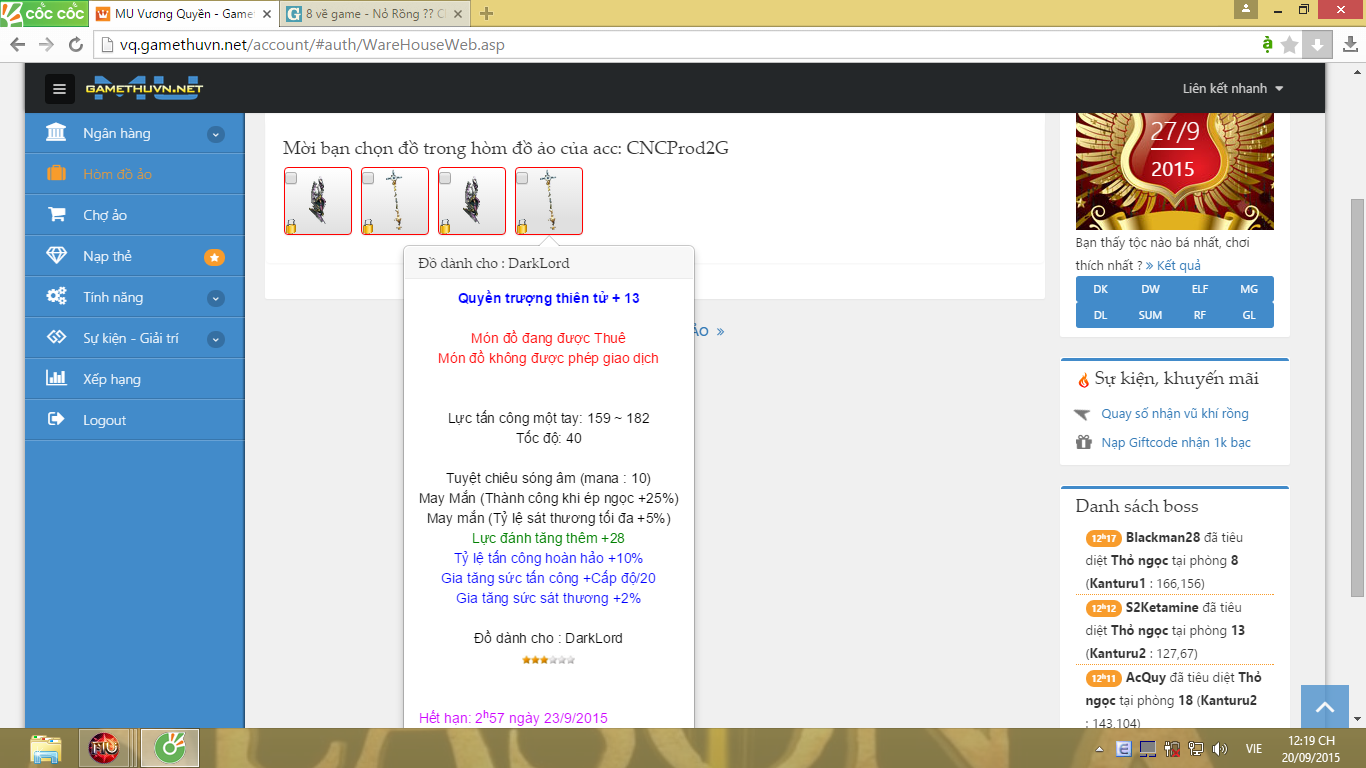The width and height of the screenshot is (1366, 768).
Task: Click the volume speaker tray icon
Action: coord(1219,748)
